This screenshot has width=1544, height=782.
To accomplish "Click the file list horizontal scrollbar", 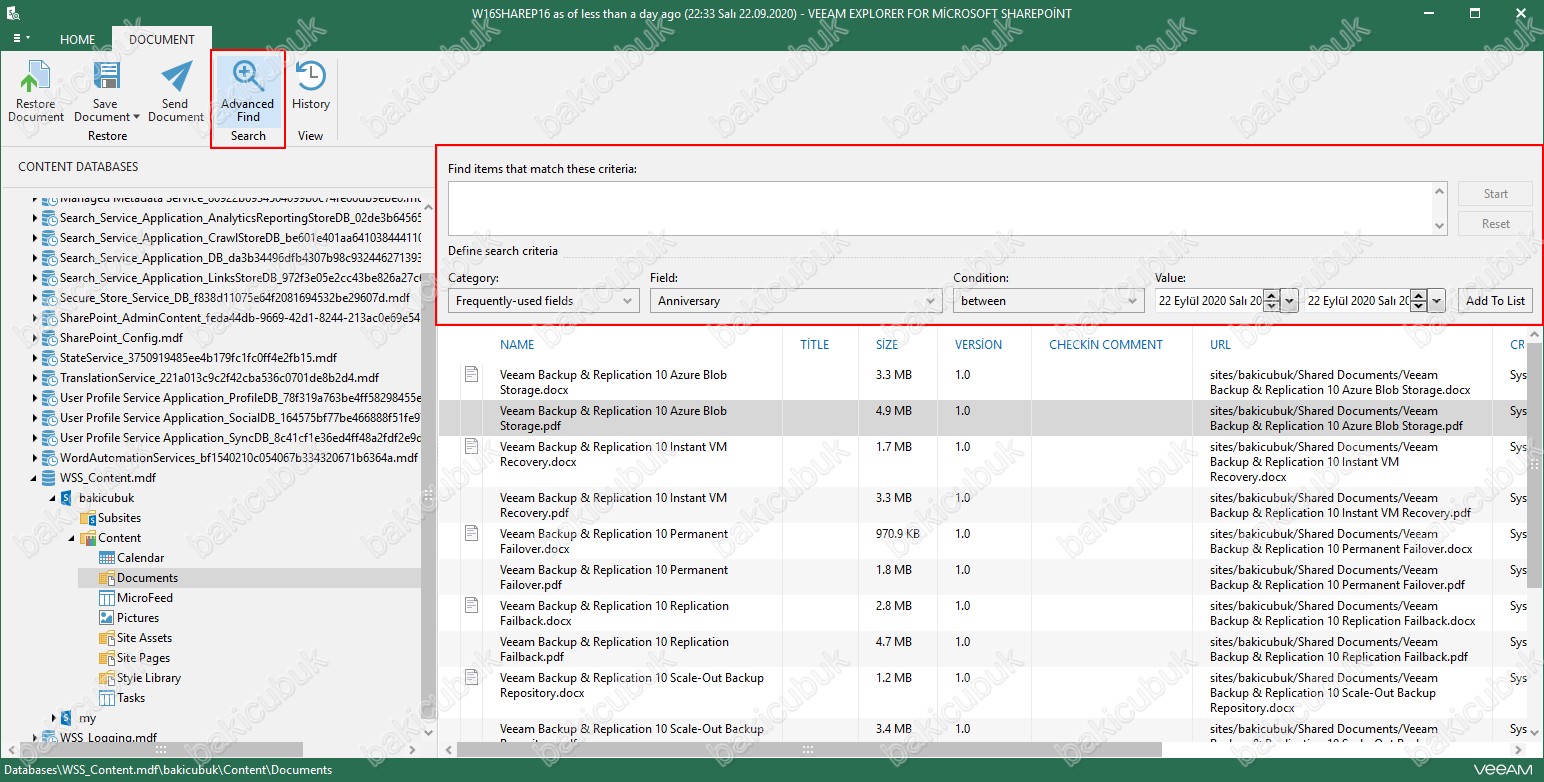I will pyautogui.click(x=807, y=749).
